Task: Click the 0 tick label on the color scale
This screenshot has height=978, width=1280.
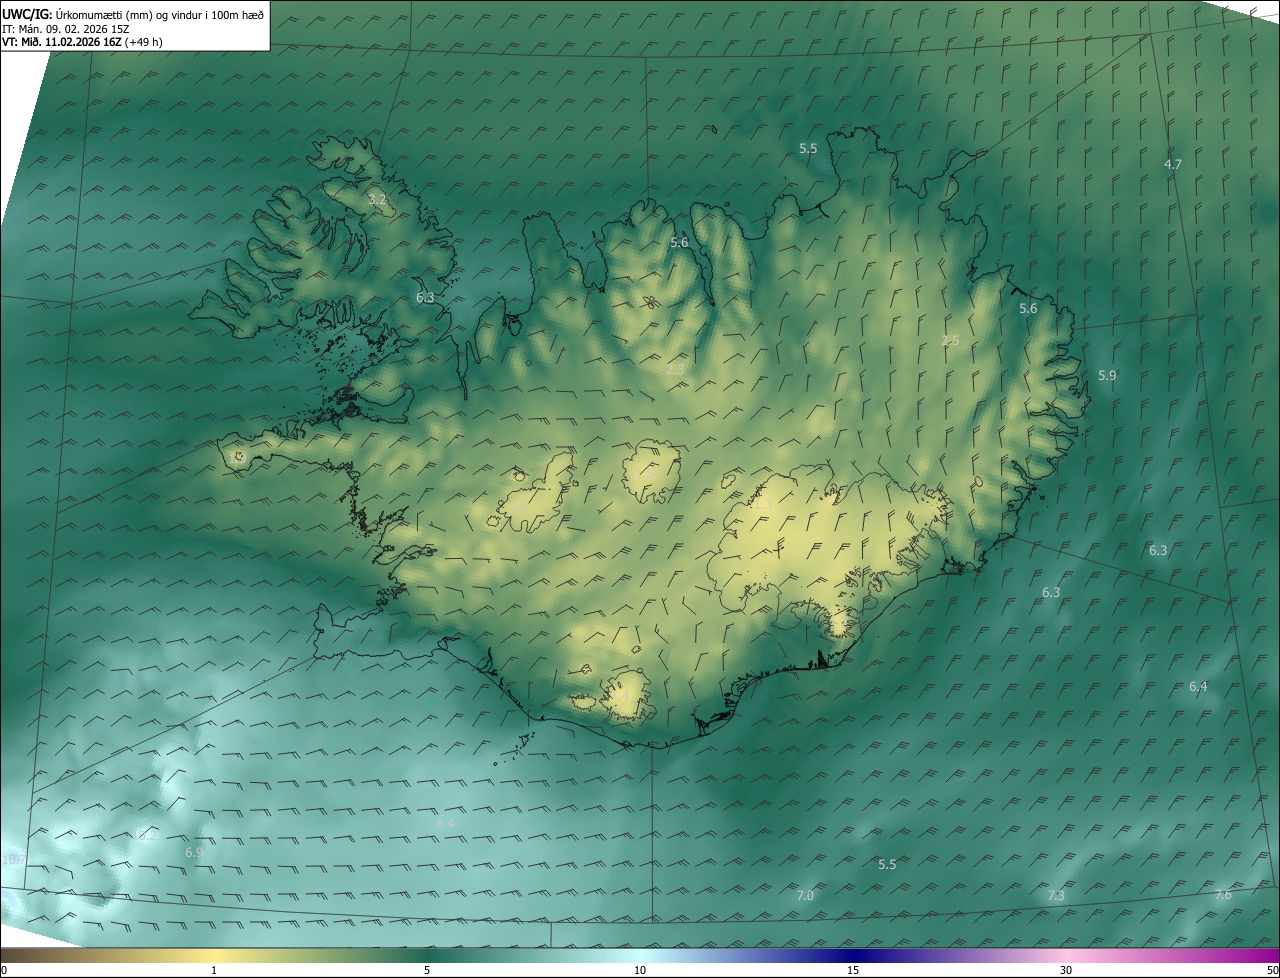Action: click(x=4, y=971)
